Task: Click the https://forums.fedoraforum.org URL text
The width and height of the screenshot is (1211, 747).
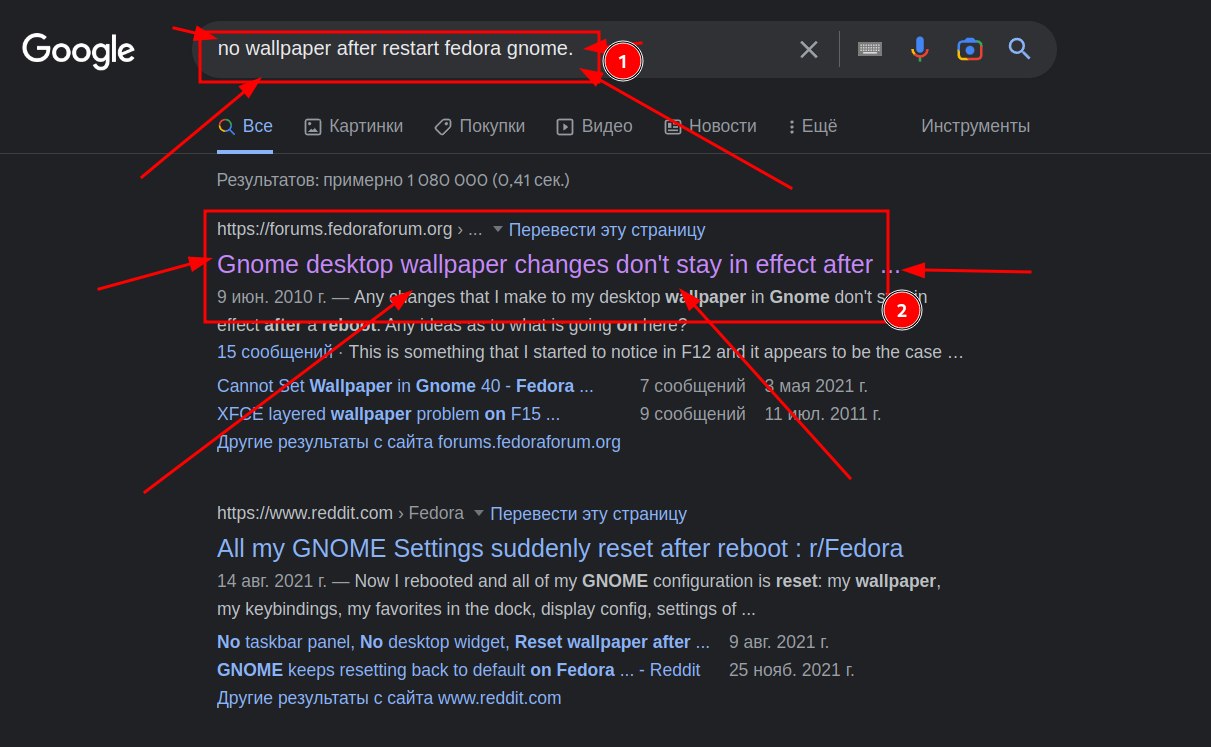Action: [335, 230]
